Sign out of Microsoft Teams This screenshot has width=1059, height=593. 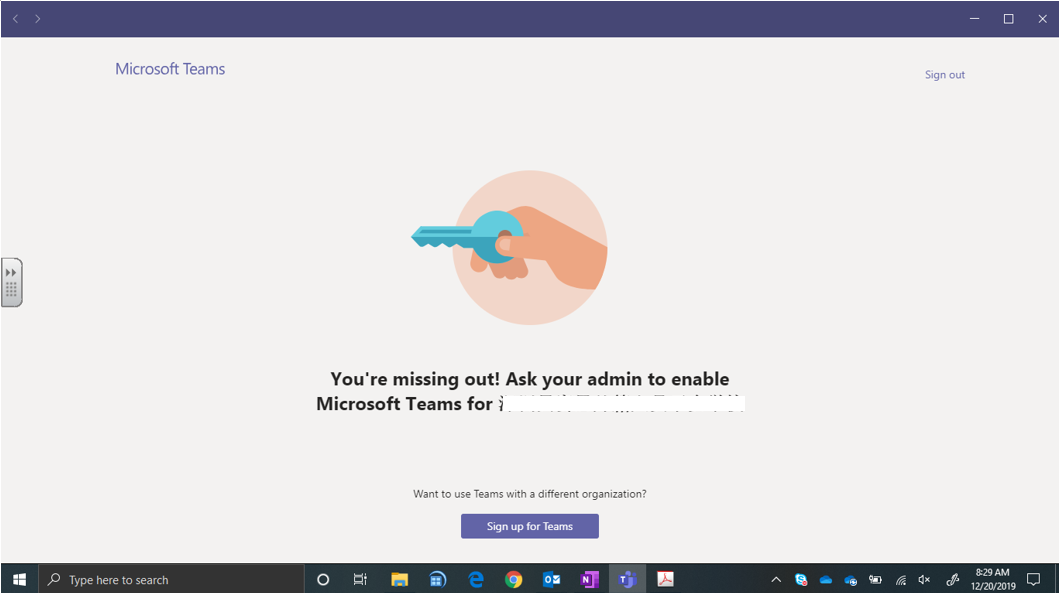944,75
